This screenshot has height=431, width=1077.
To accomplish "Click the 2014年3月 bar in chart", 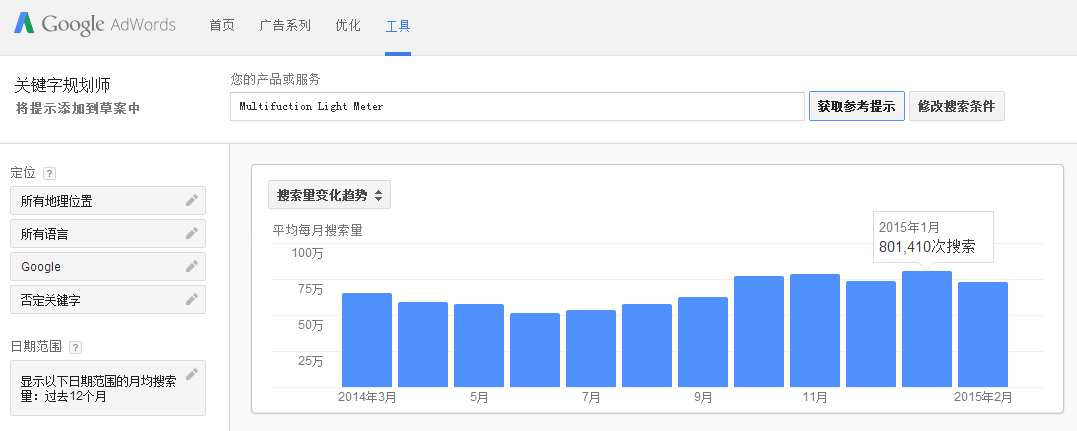I will [367, 340].
